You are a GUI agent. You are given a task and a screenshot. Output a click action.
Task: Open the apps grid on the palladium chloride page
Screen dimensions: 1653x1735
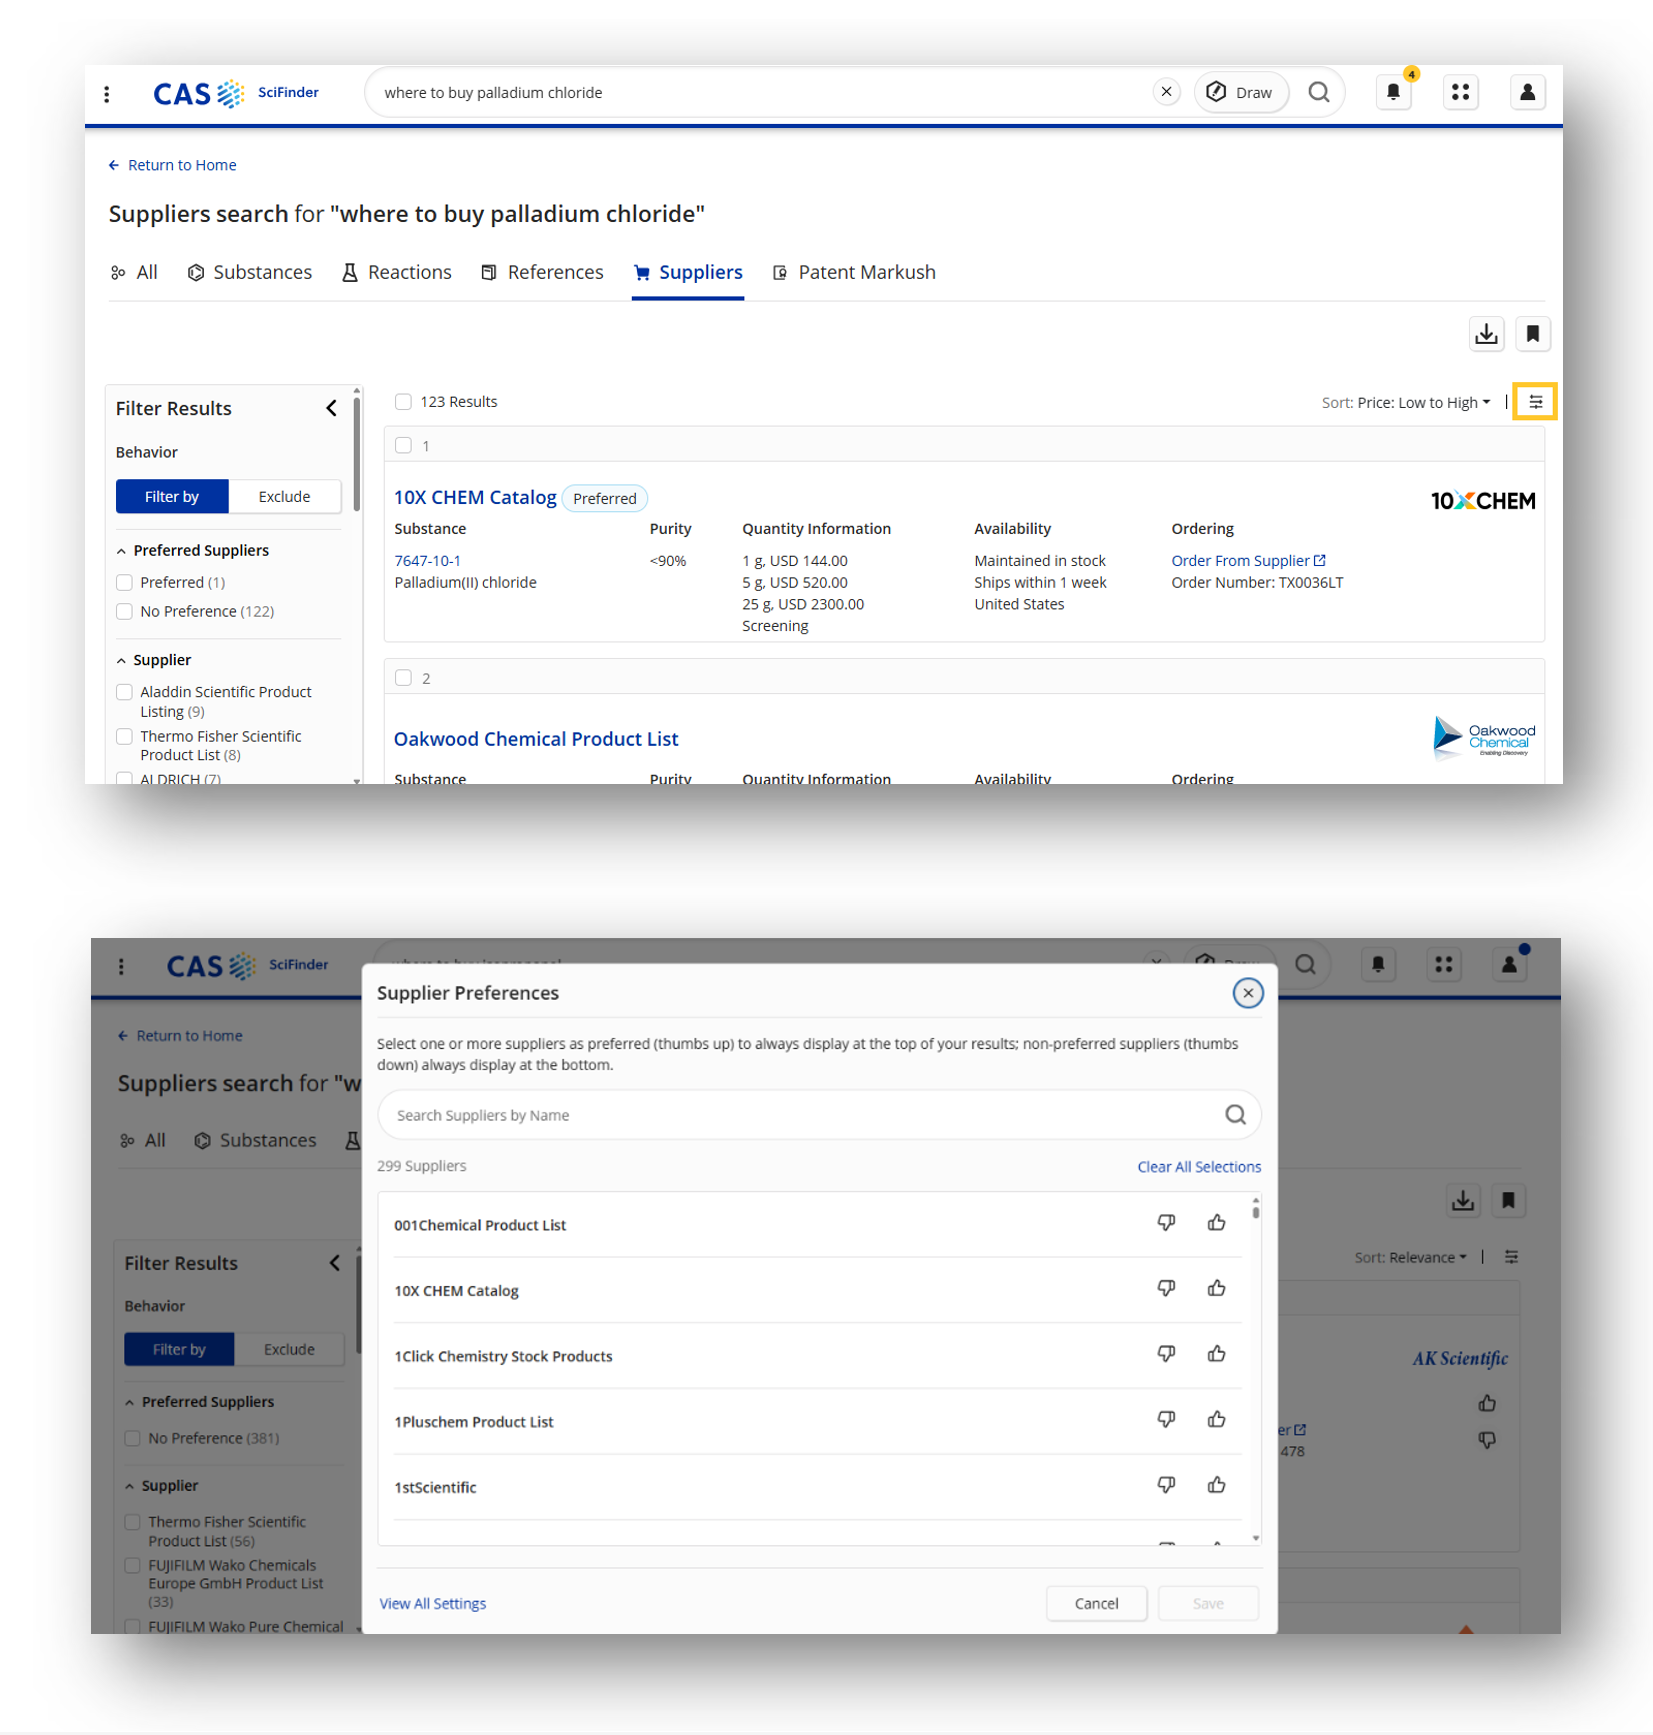click(x=1460, y=92)
